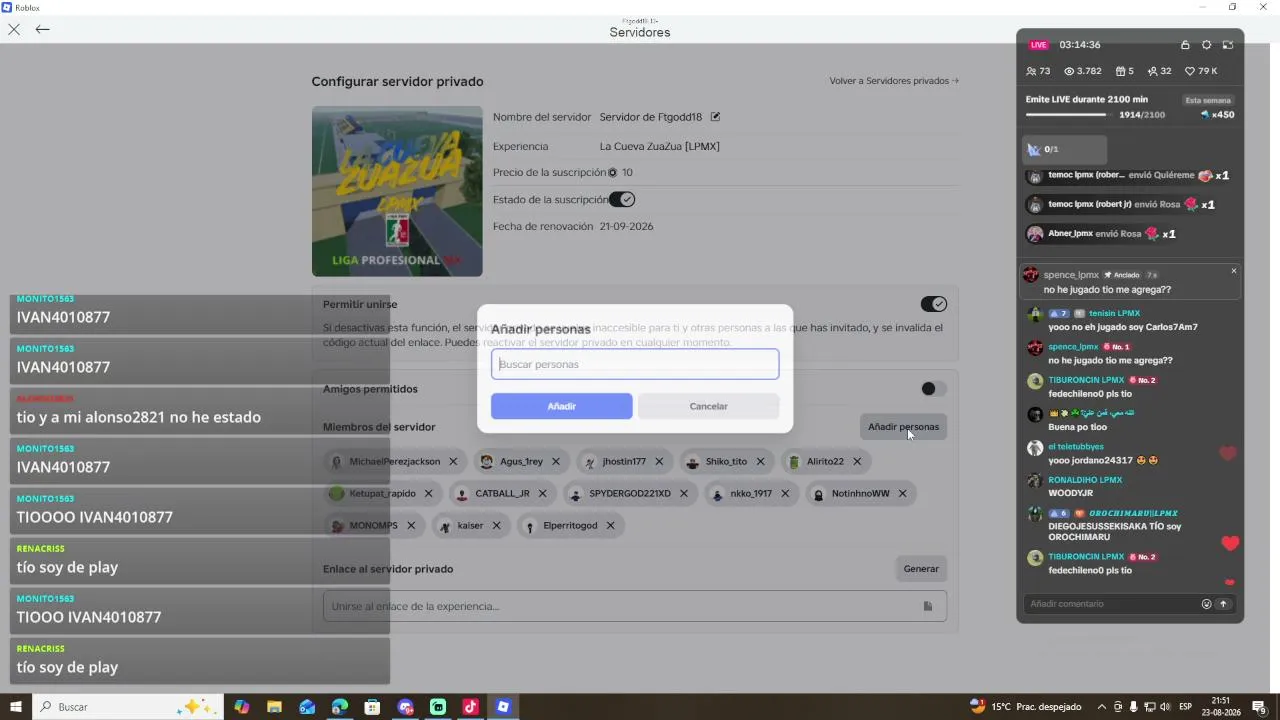Click the Generar link button
1280x720 pixels.
pyautogui.click(x=921, y=569)
